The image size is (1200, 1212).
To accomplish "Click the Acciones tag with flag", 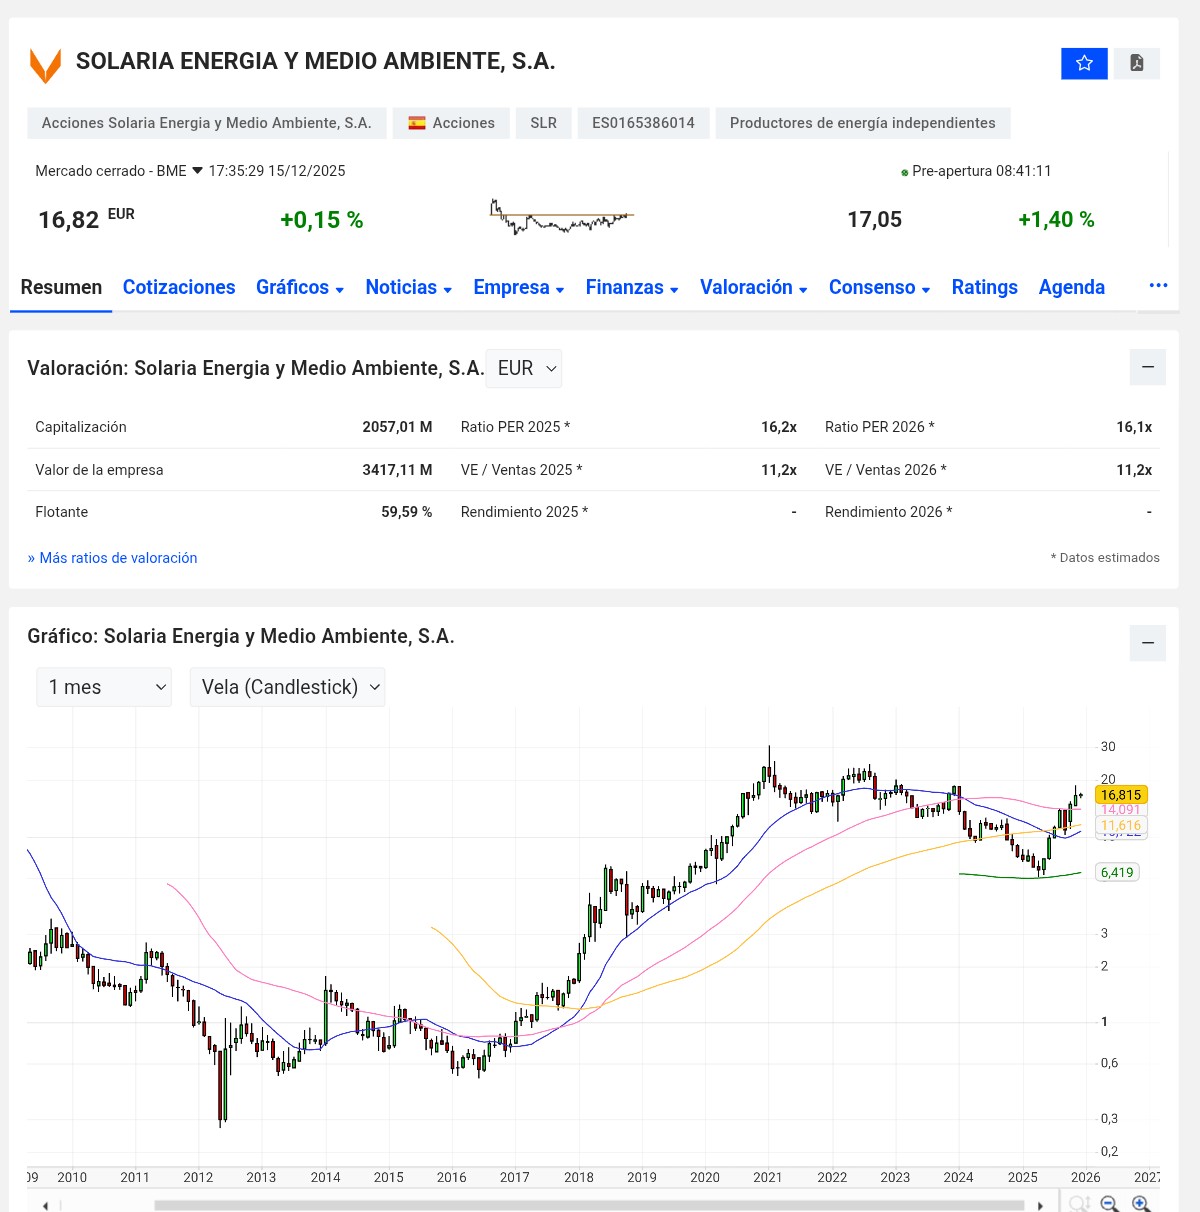I will point(451,123).
